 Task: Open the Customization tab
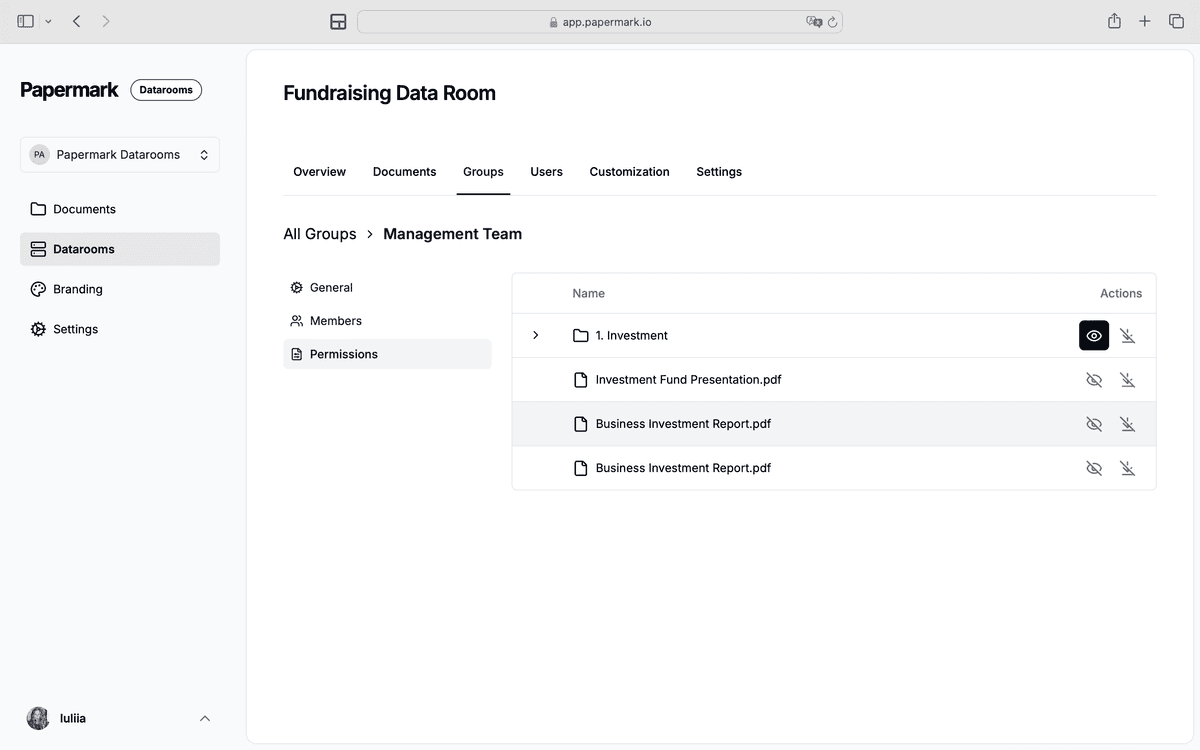(x=629, y=172)
